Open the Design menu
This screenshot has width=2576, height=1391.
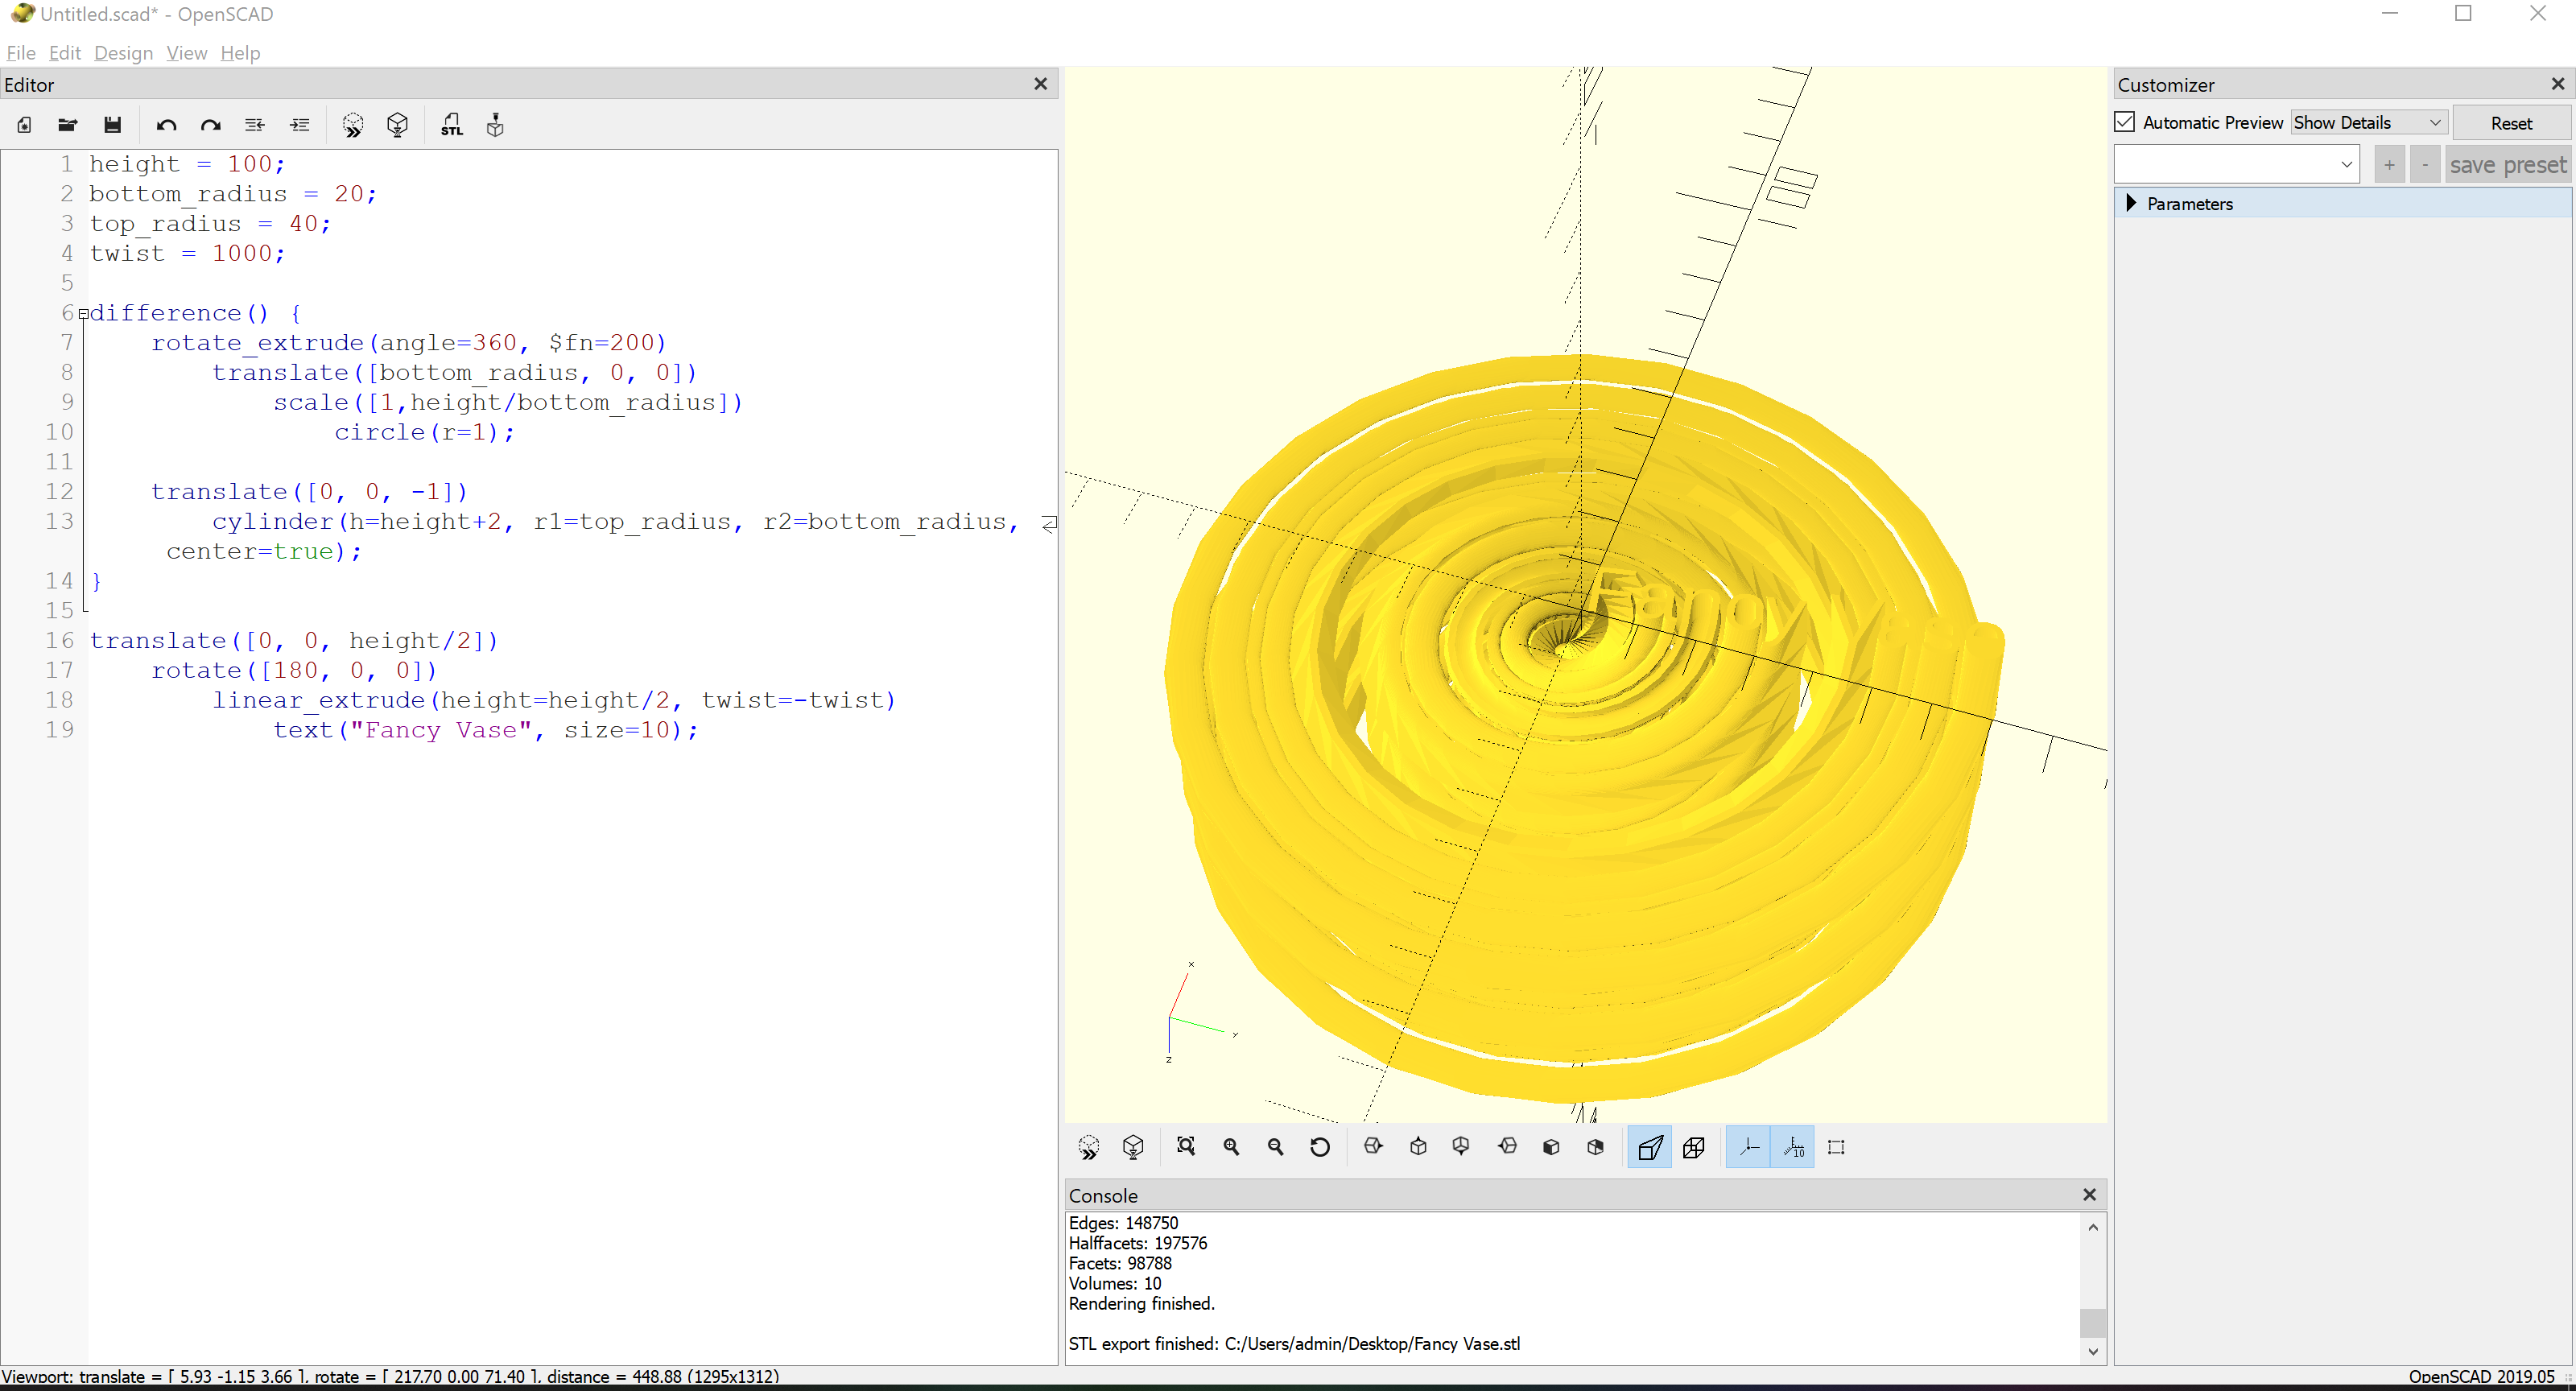tap(123, 53)
